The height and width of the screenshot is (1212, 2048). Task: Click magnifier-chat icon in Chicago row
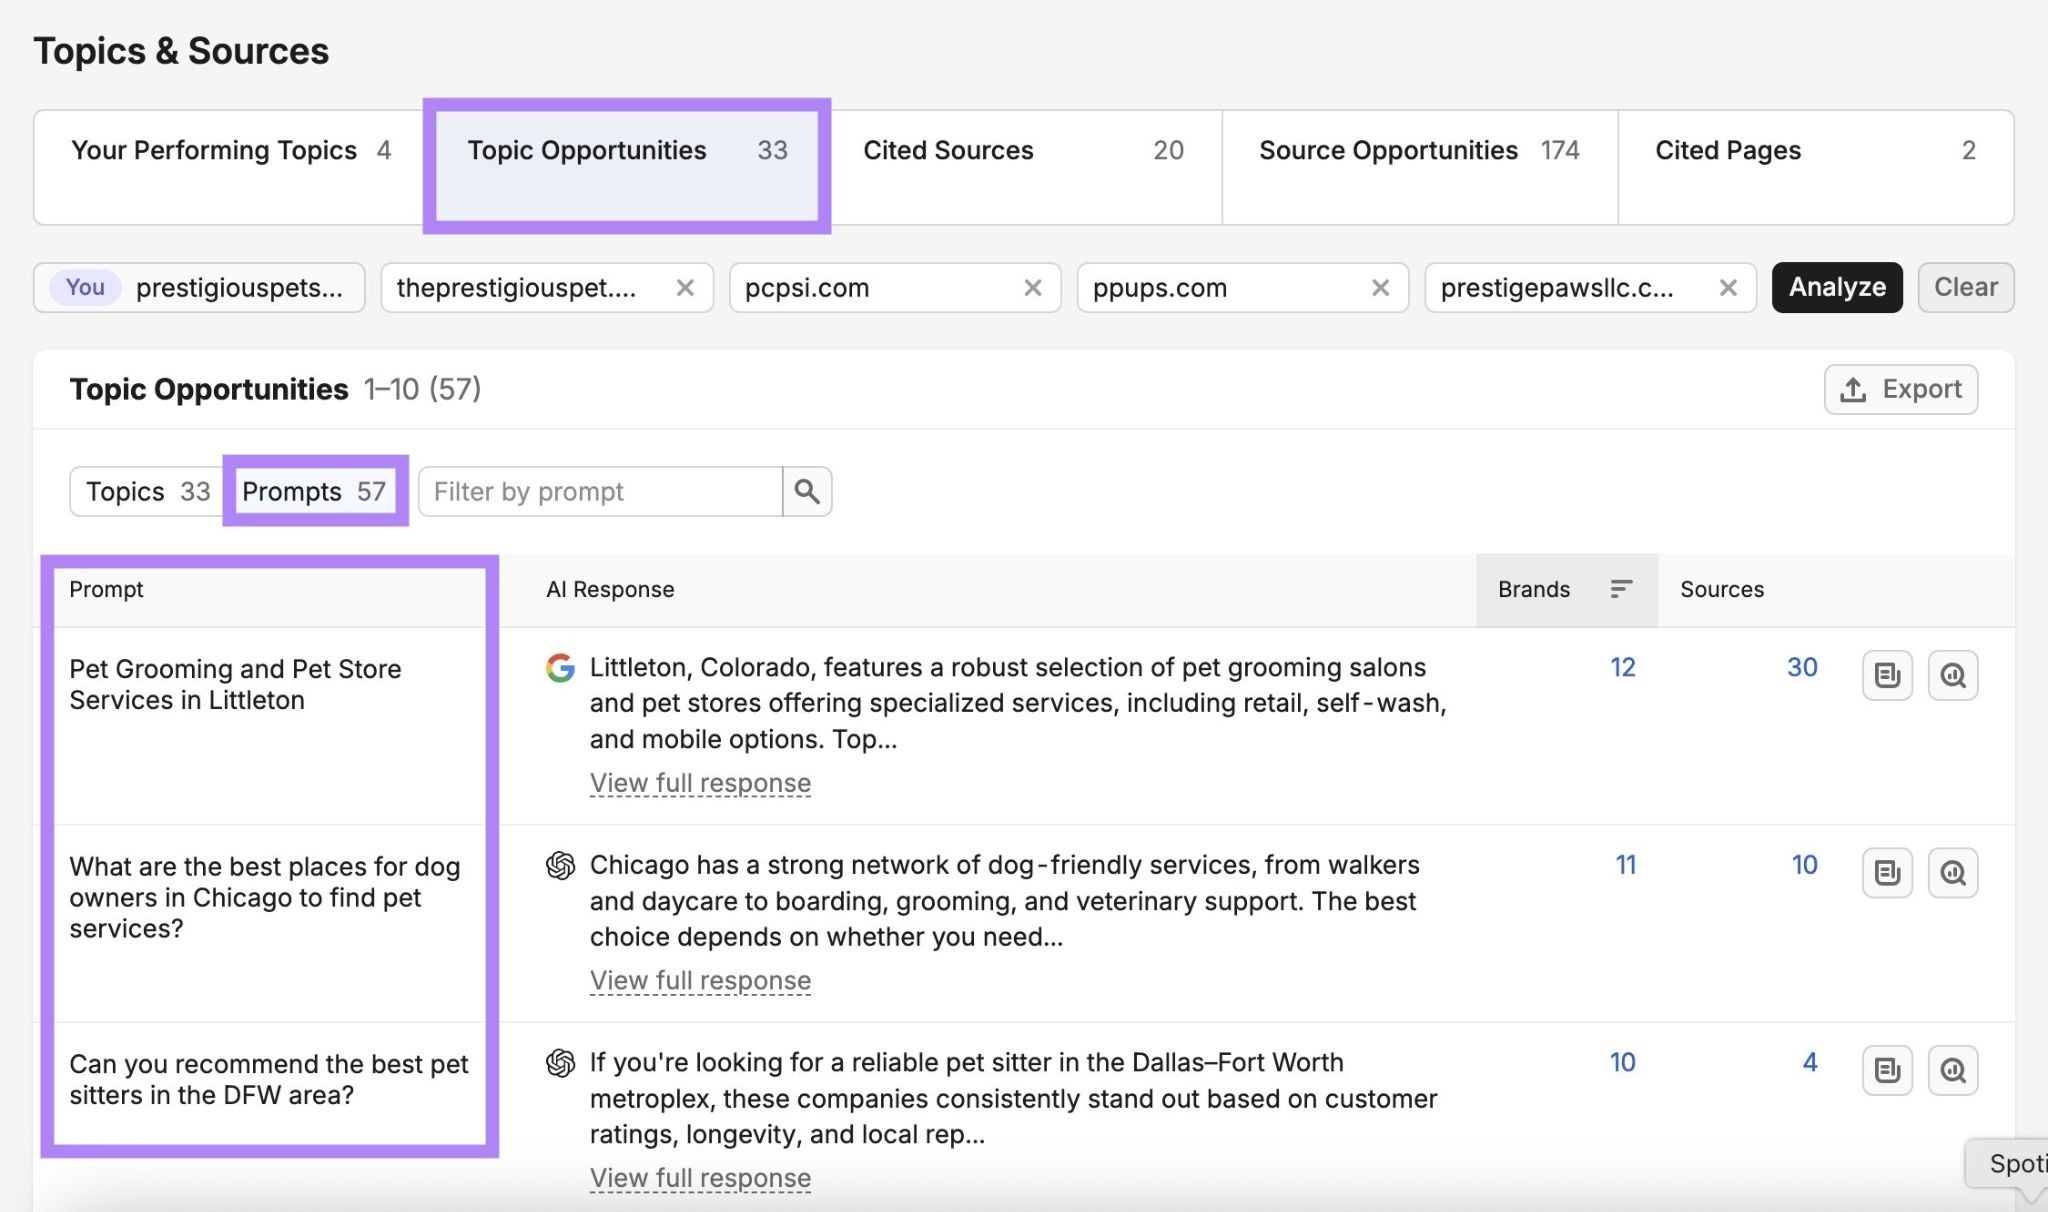(x=1953, y=873)
